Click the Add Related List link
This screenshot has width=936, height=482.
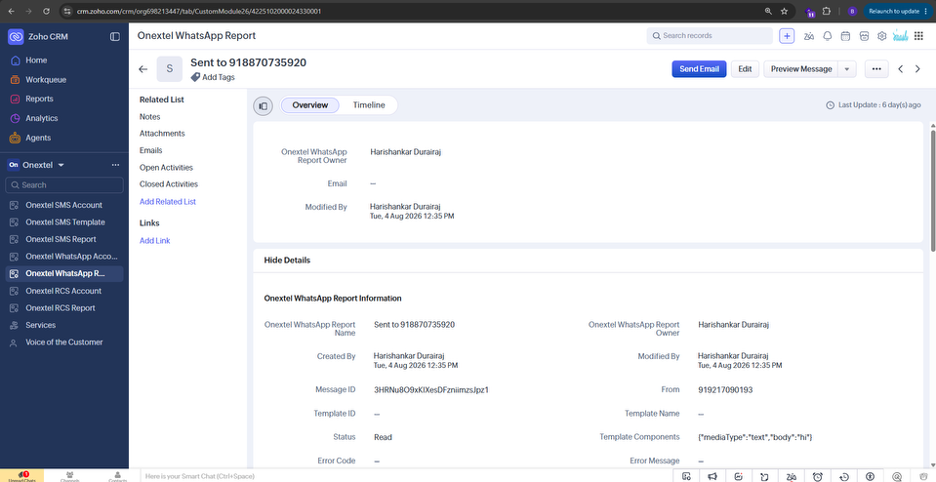pos(168,202)
